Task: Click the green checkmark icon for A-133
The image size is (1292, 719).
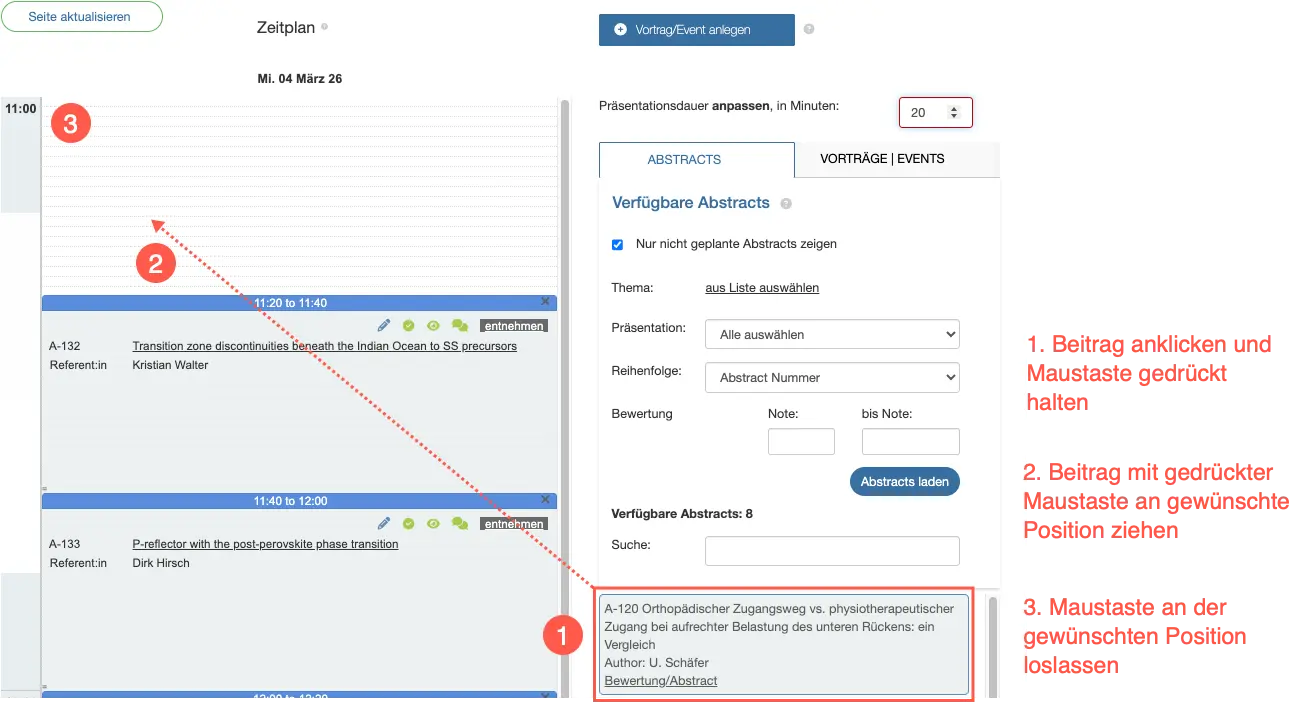Action: click(x=409, y=523)
